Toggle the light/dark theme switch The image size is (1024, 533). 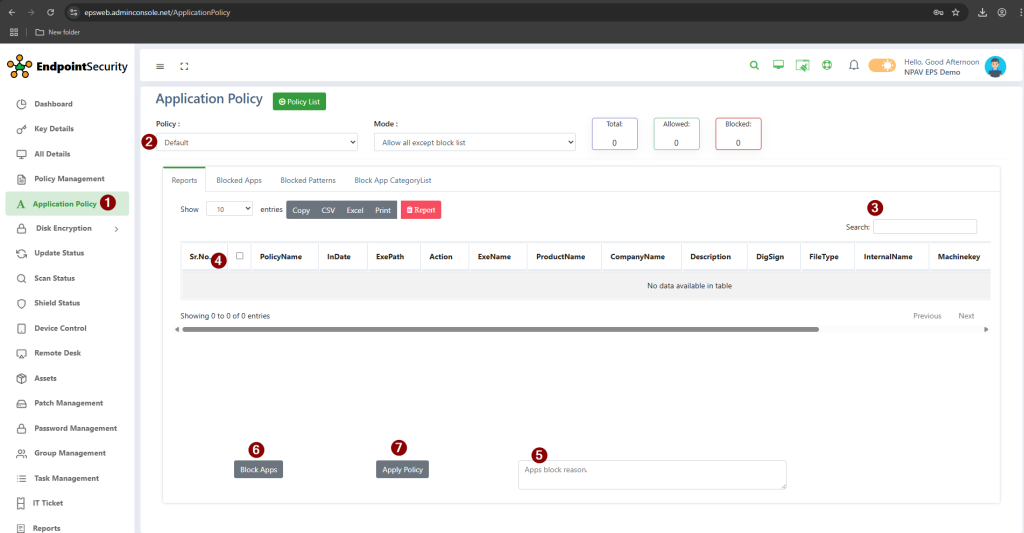click(x=882, y=66)
